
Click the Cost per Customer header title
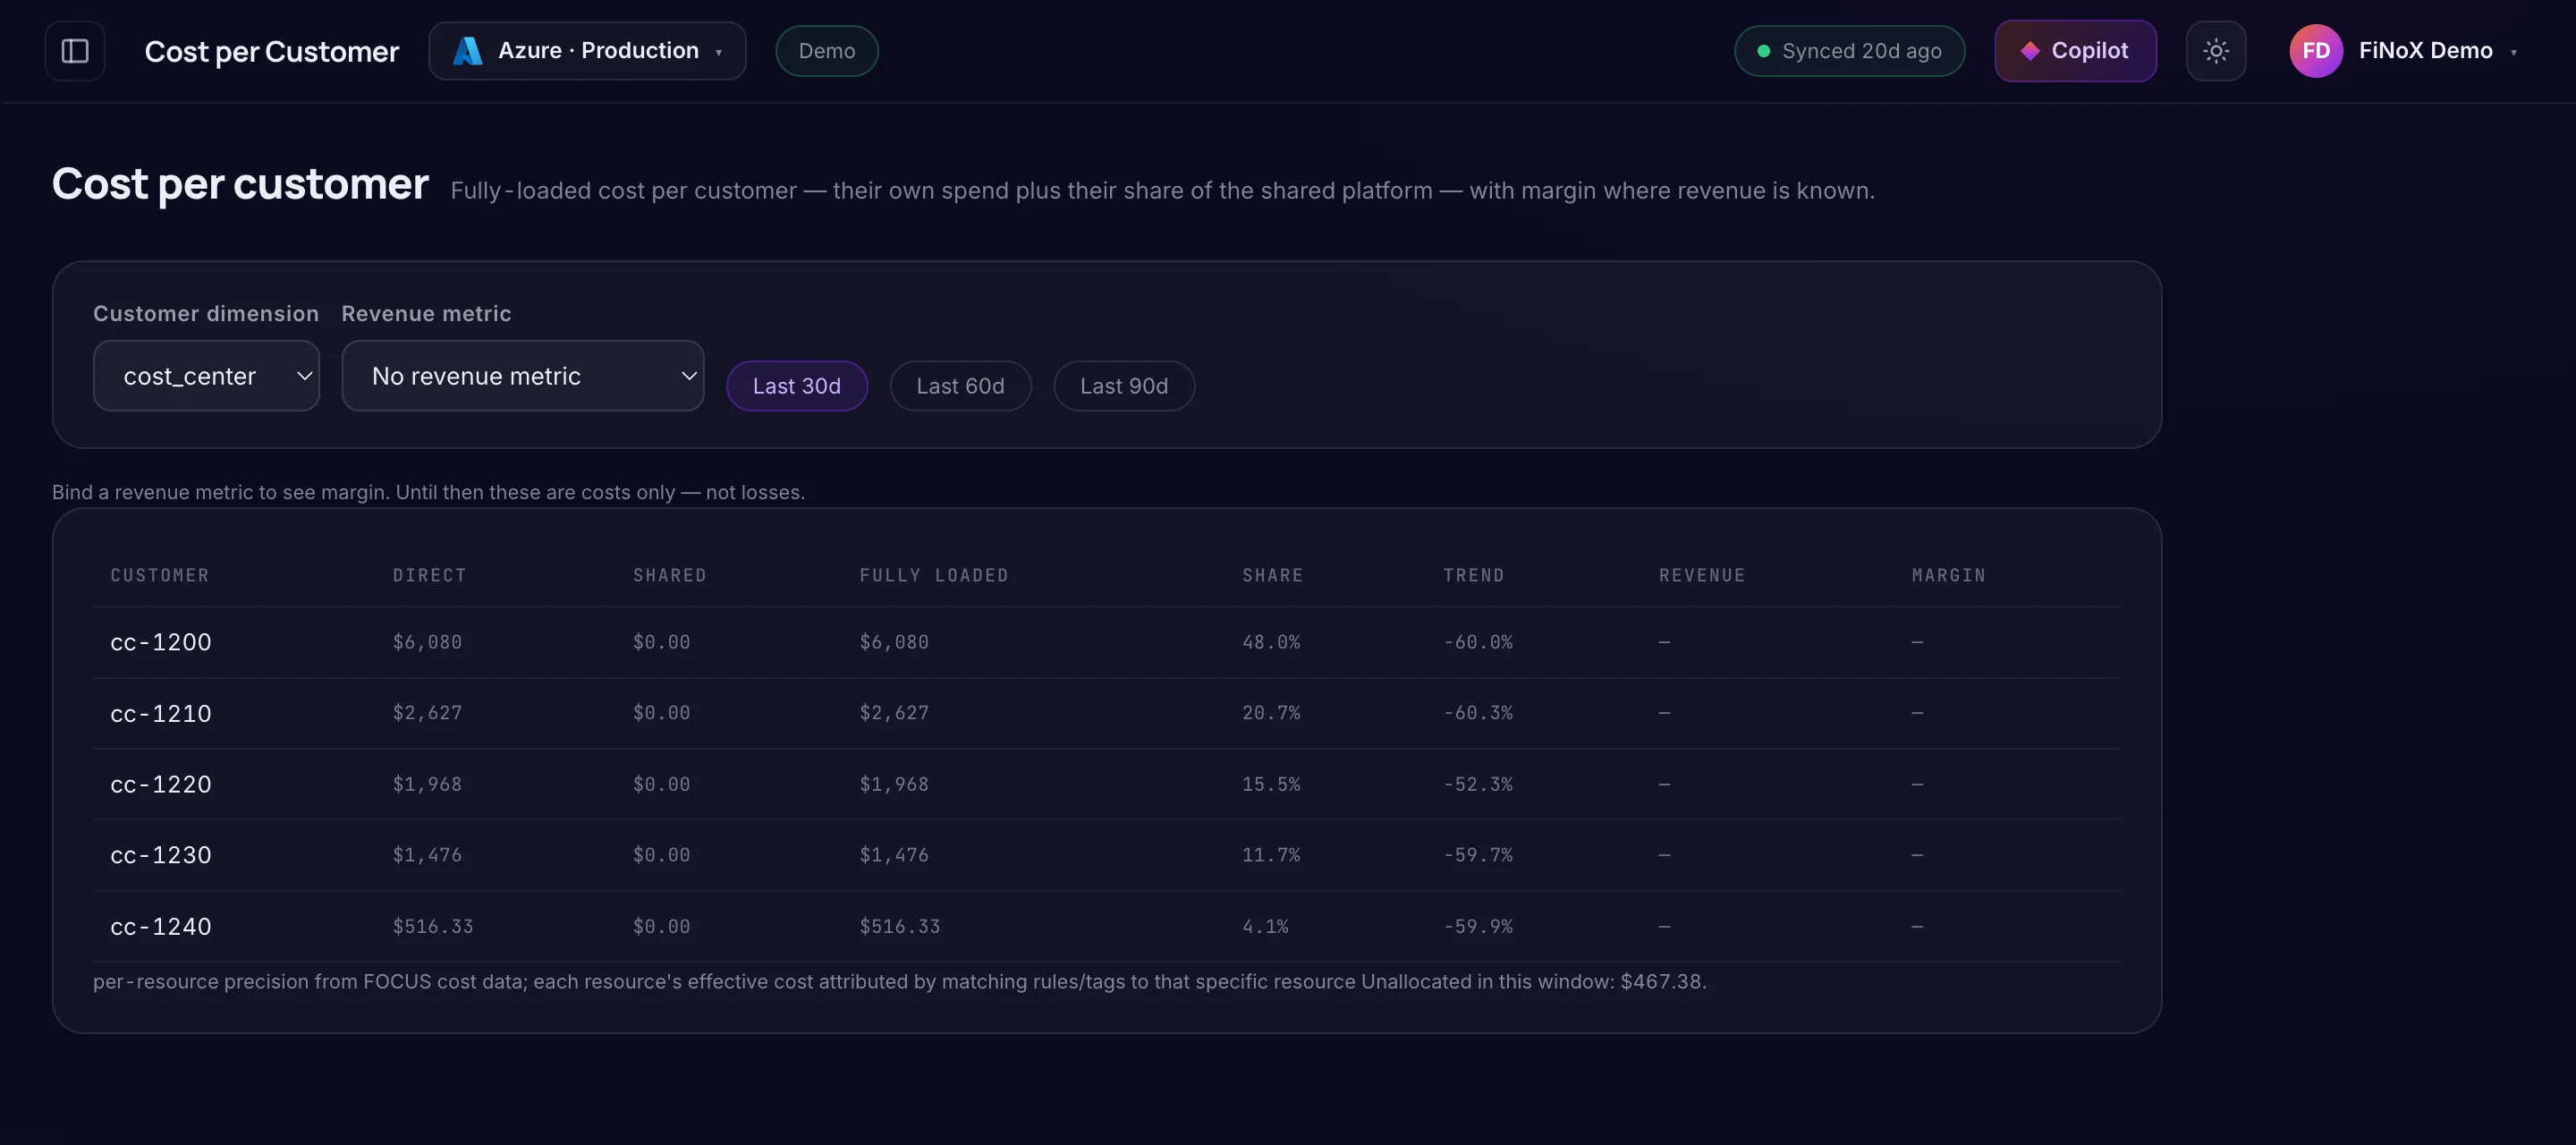[x=272, y=52]
